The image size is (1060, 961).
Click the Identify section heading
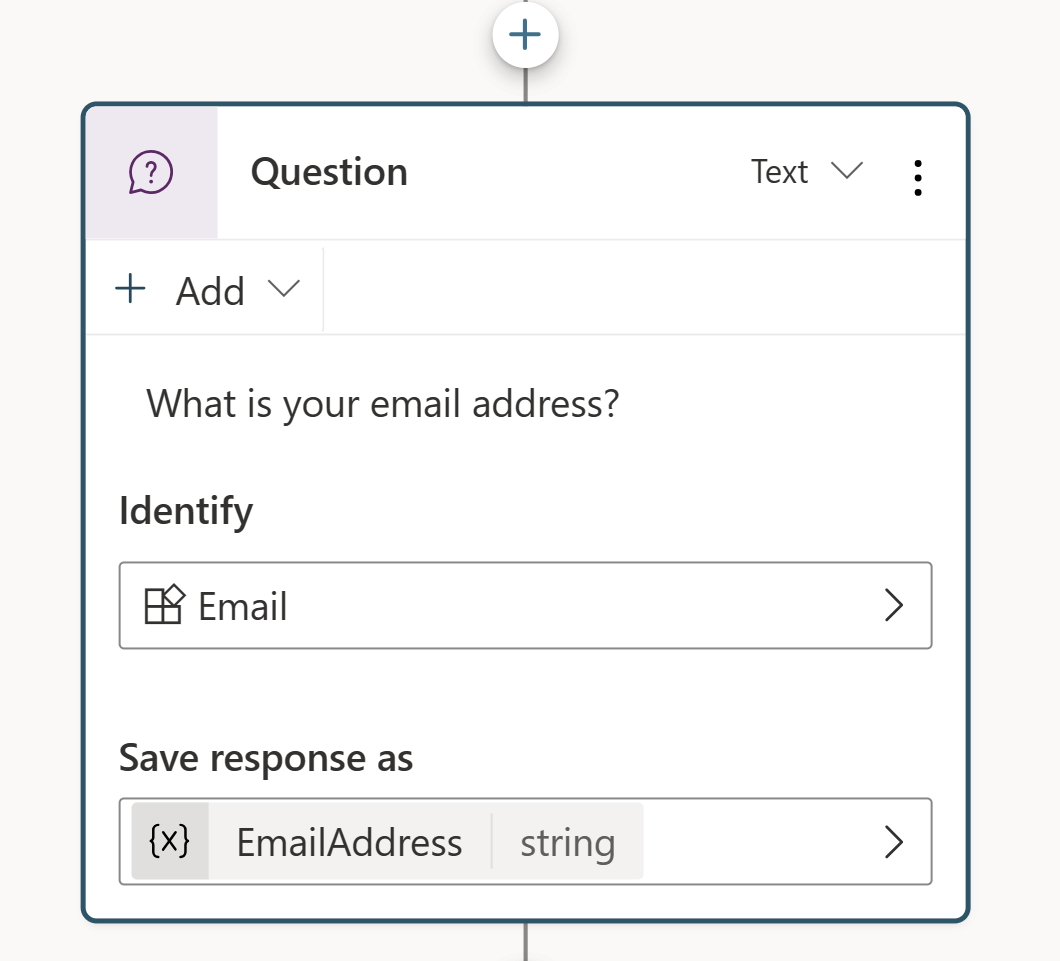(x=186, y=512)
